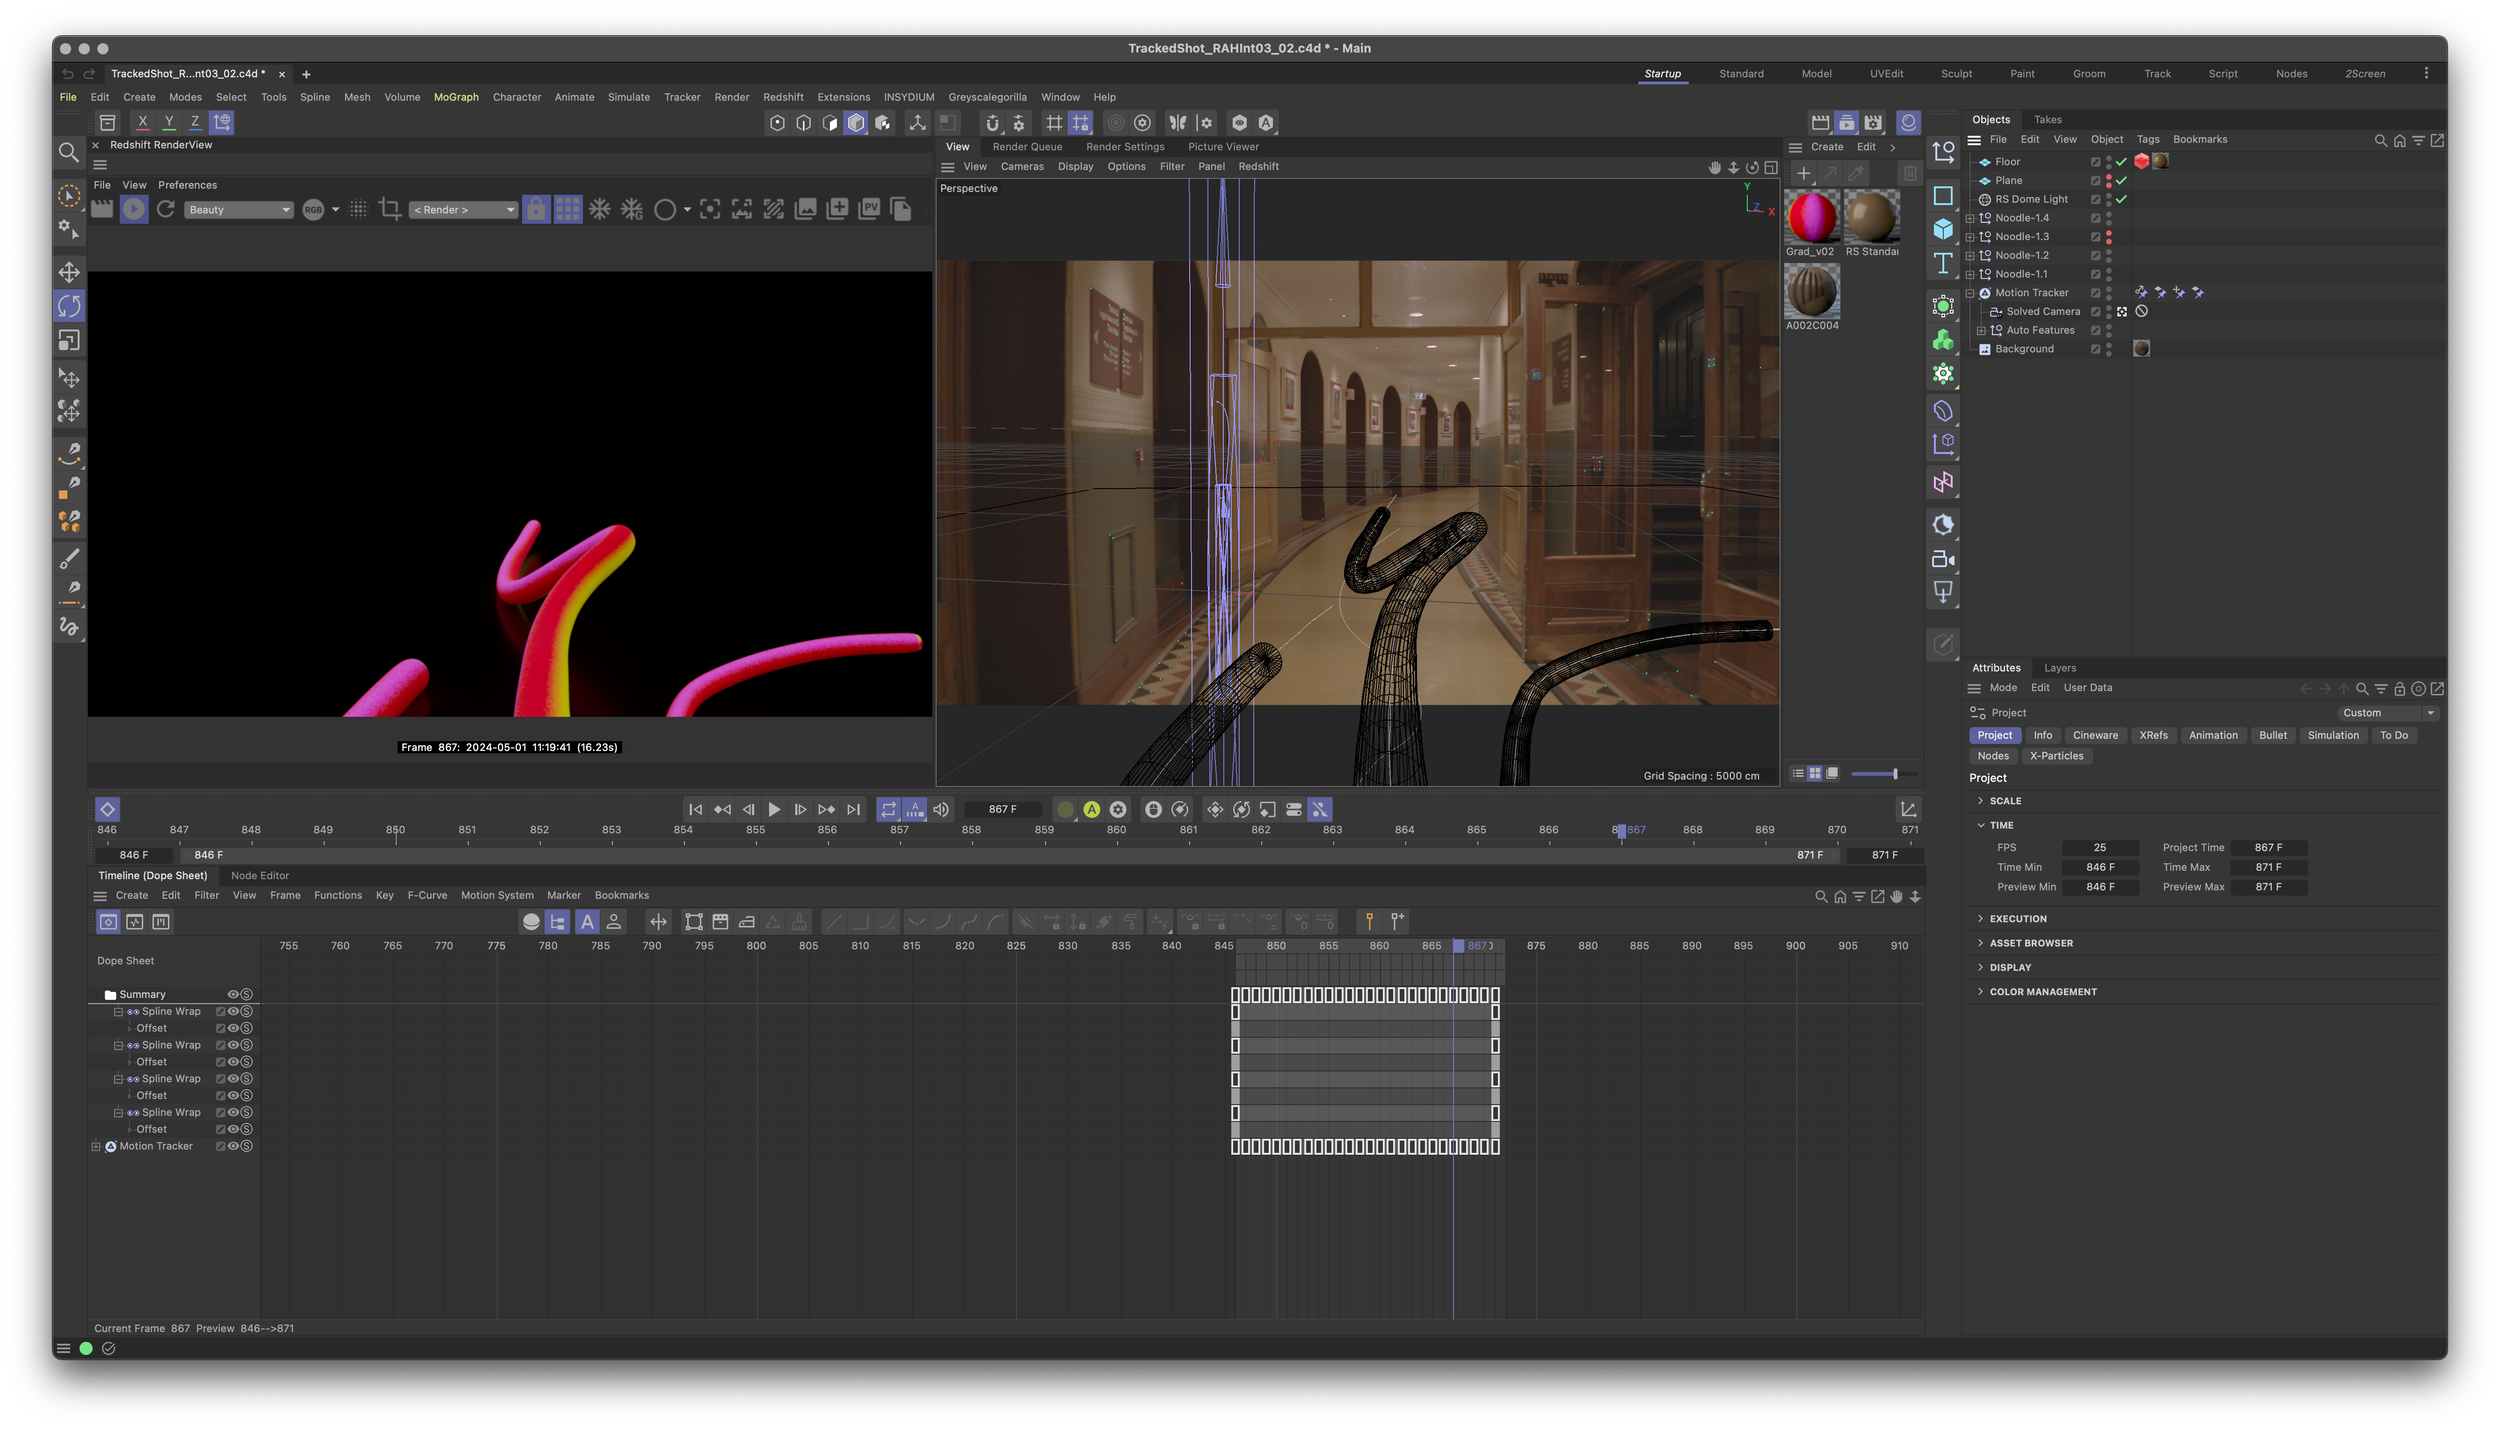Open the Node Editor tab
The width and height of the screenshot is (2500, 1429).
pyautogui.click(x=260, y=876)
